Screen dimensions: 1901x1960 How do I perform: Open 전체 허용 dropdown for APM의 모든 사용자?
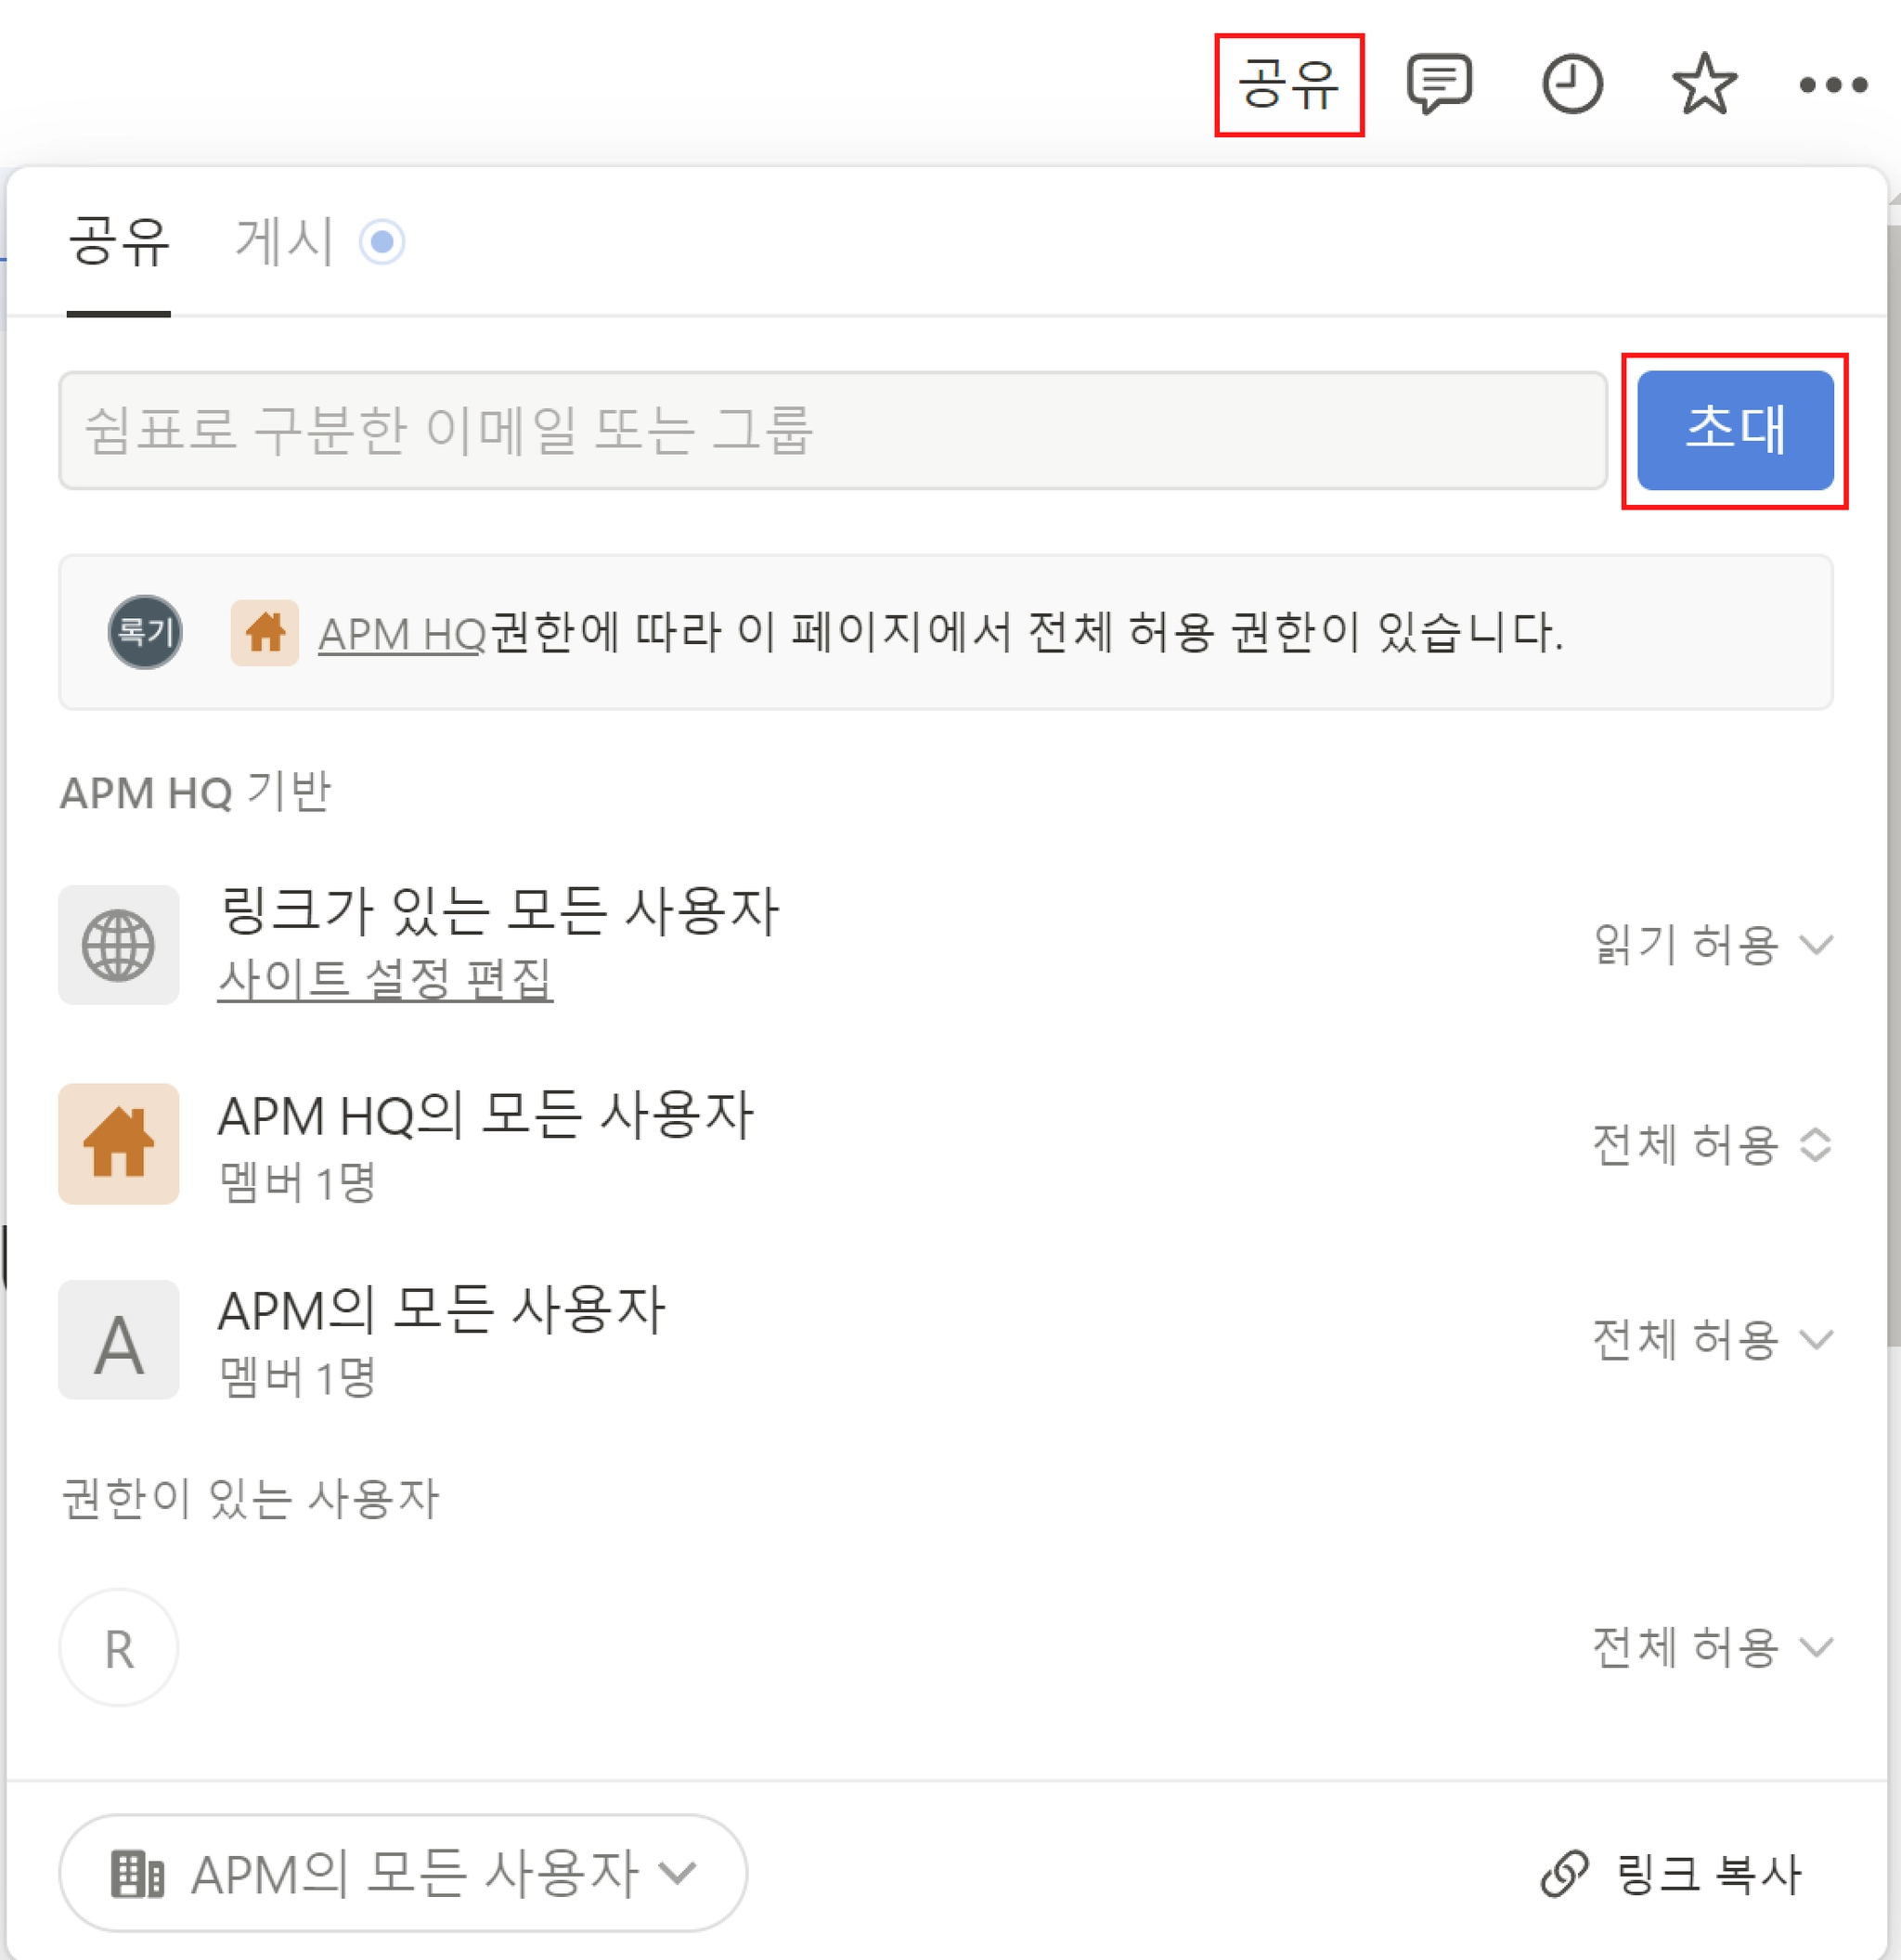pos(1711,1340)
